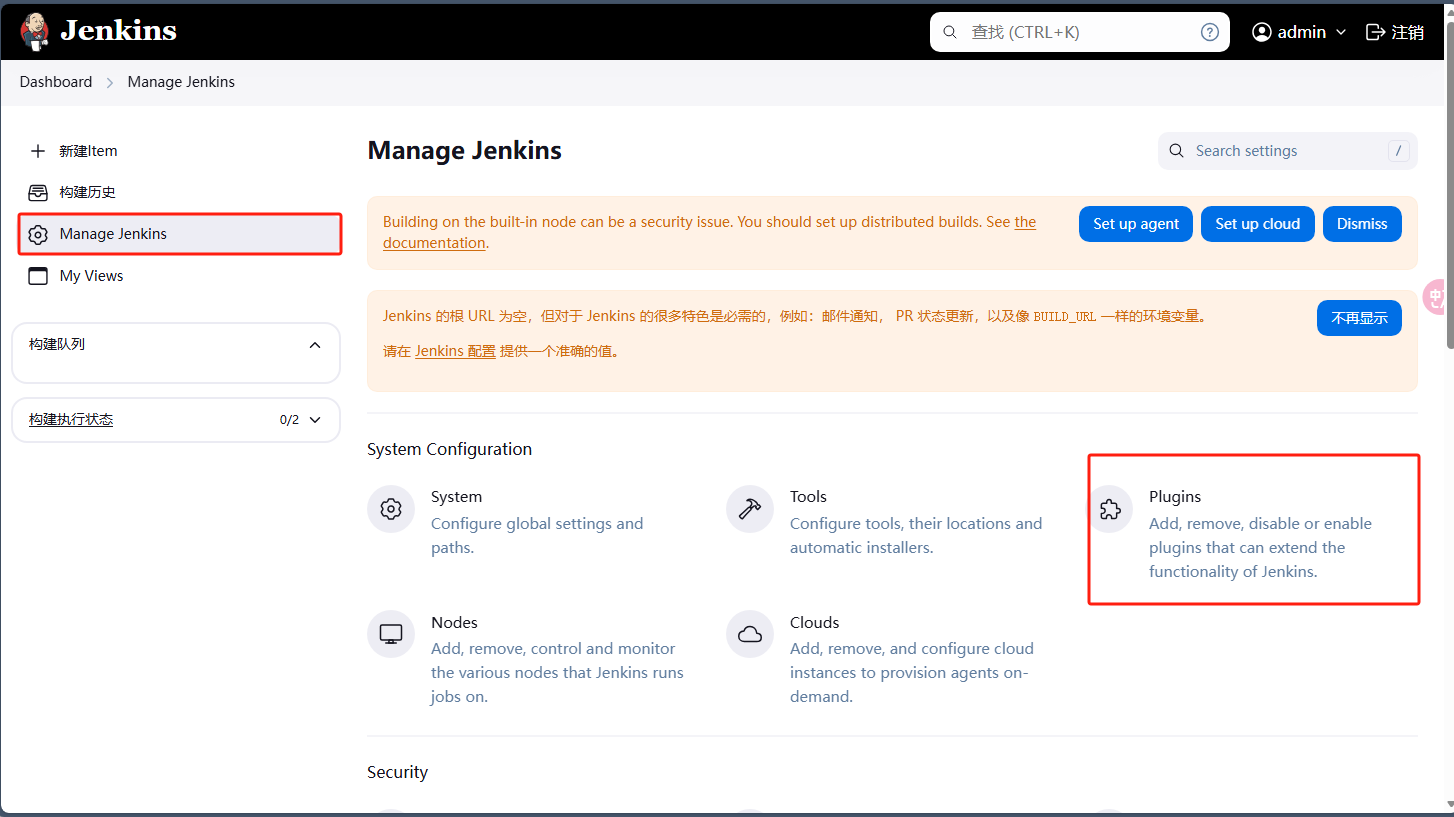Click the breadcrumb arrow after Dashboard

point(110,82)
